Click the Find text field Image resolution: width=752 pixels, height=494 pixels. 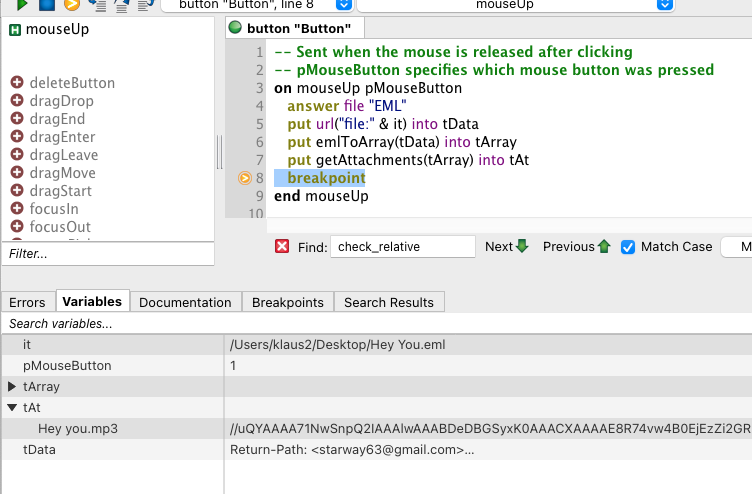click(403, 247)
